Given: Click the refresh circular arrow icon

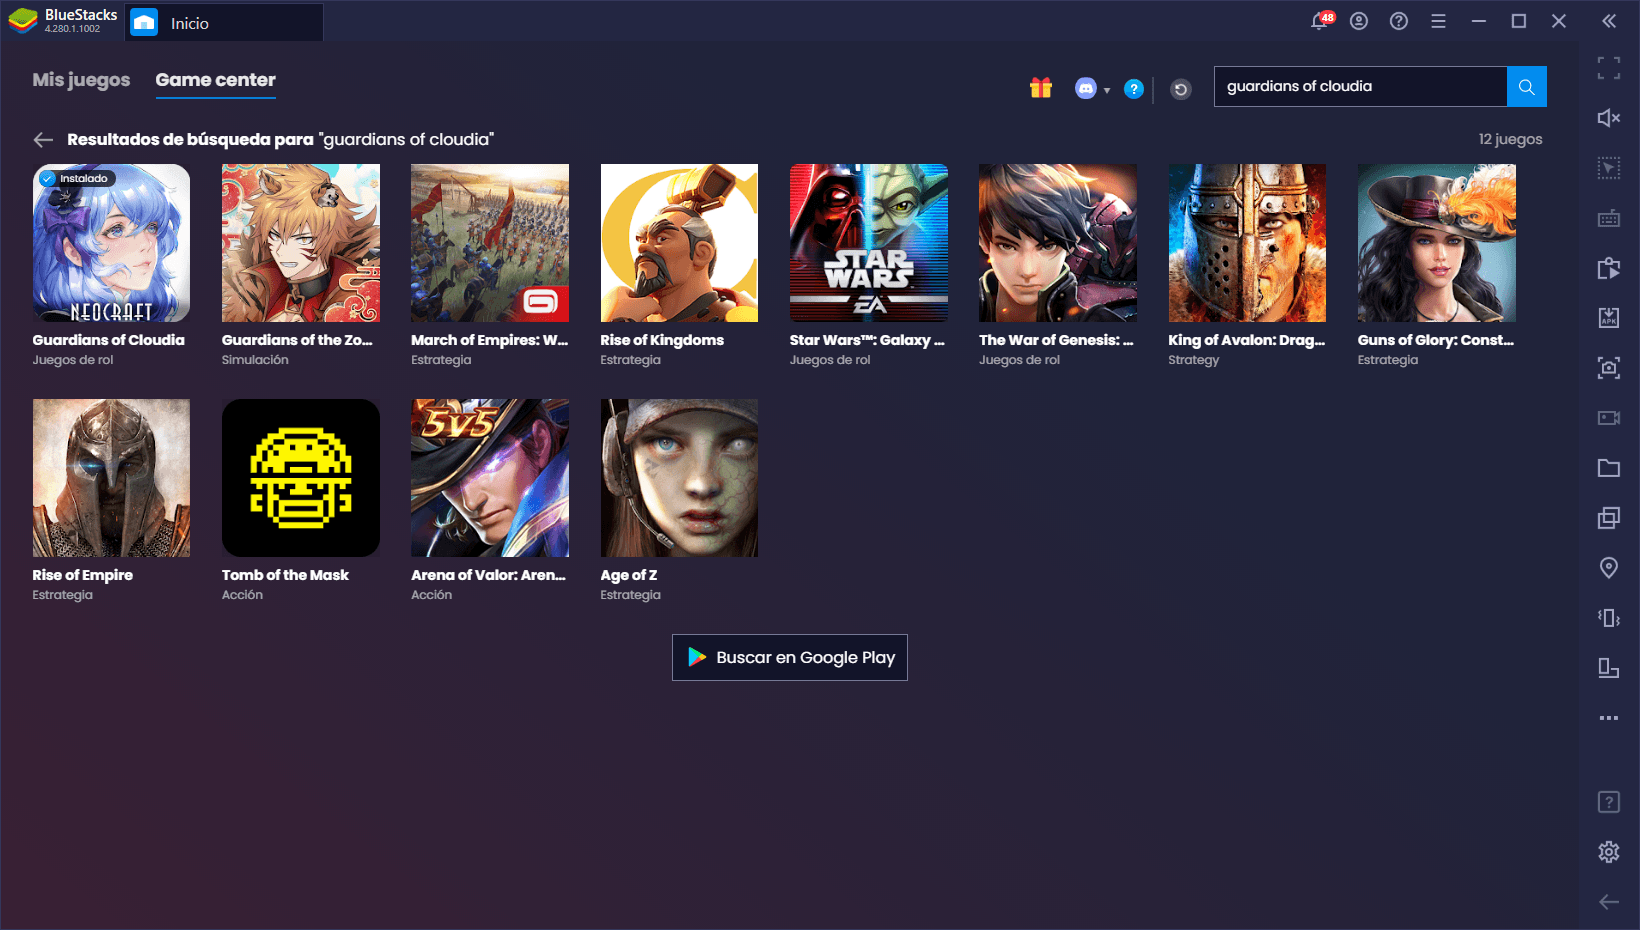Looking at the screenshot, I should [x=1181, y=89].
